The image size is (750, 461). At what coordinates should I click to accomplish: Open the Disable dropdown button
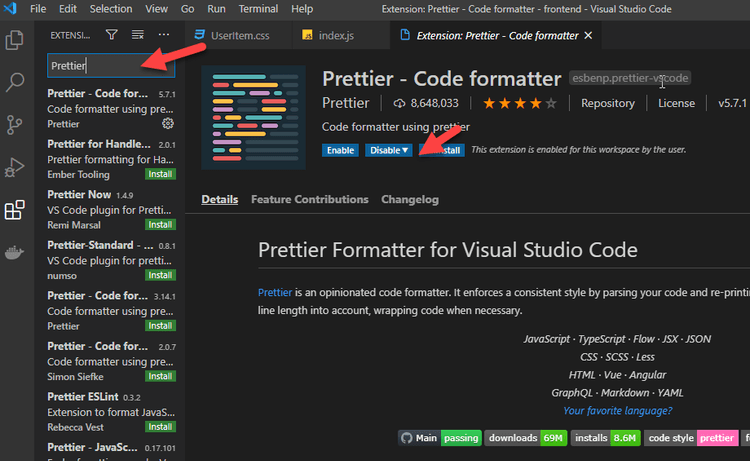pos(388,150)
